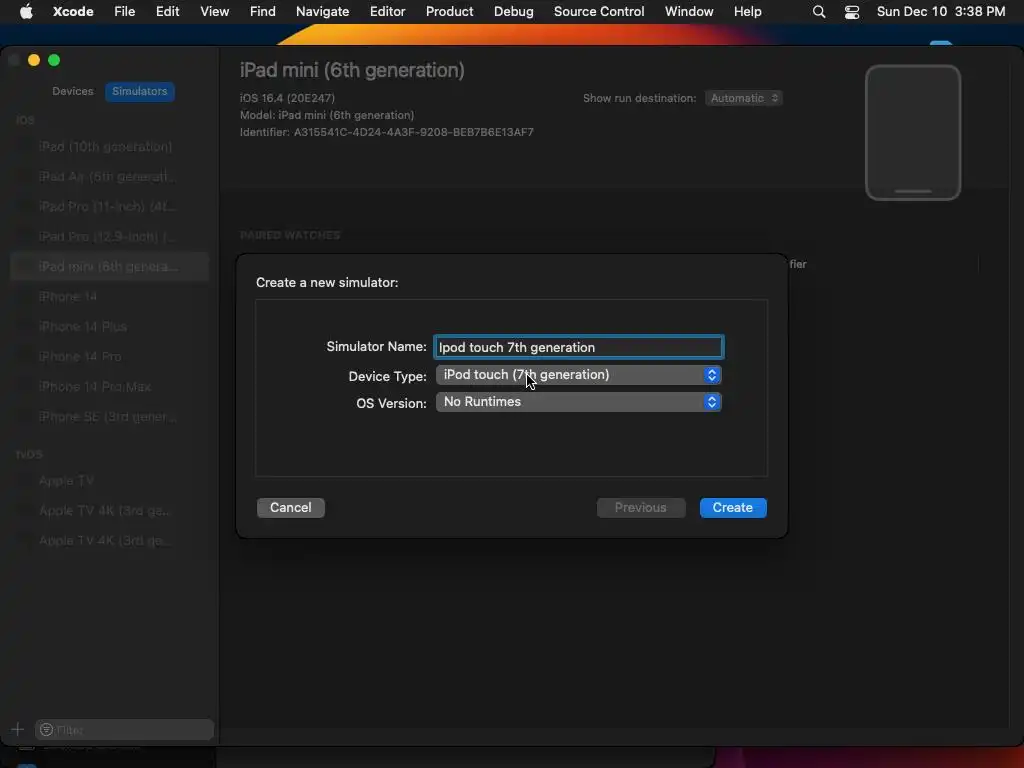Click the Simulator Name text field
The height and width of the screenshot is (768, 1024).
579,347
